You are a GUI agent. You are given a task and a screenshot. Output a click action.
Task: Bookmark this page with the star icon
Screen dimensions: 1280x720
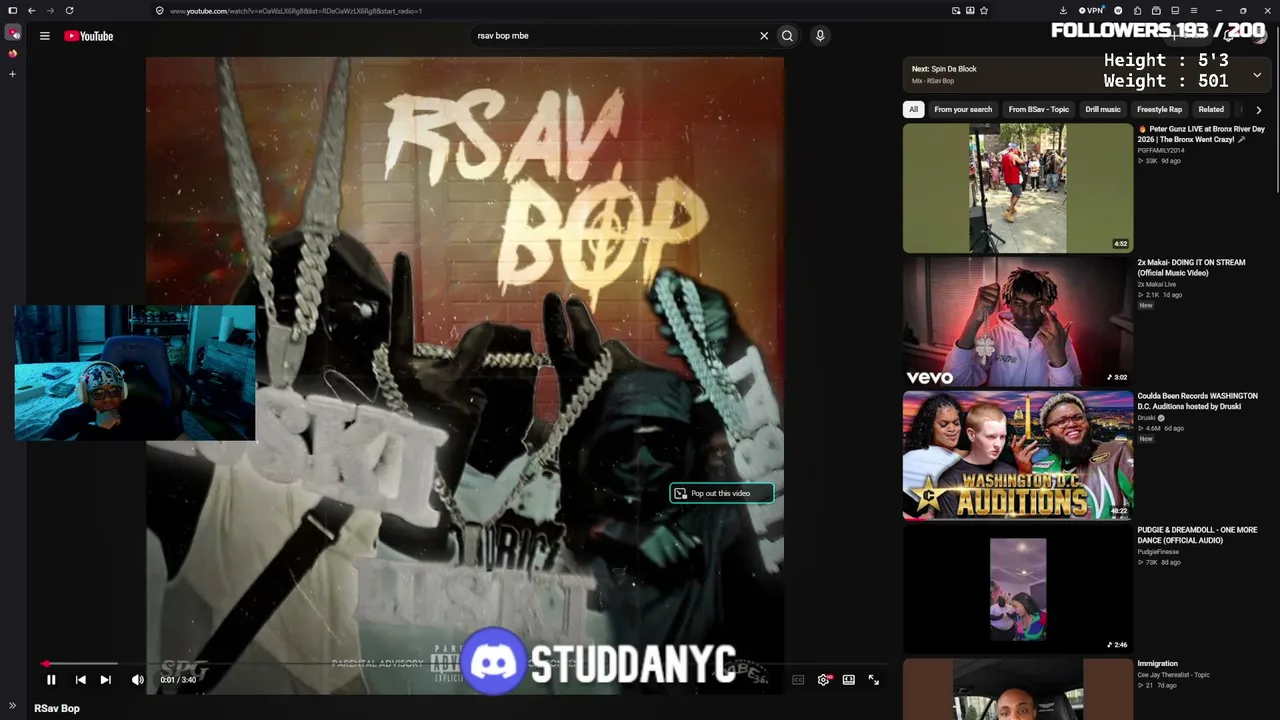tap(984, 11)
